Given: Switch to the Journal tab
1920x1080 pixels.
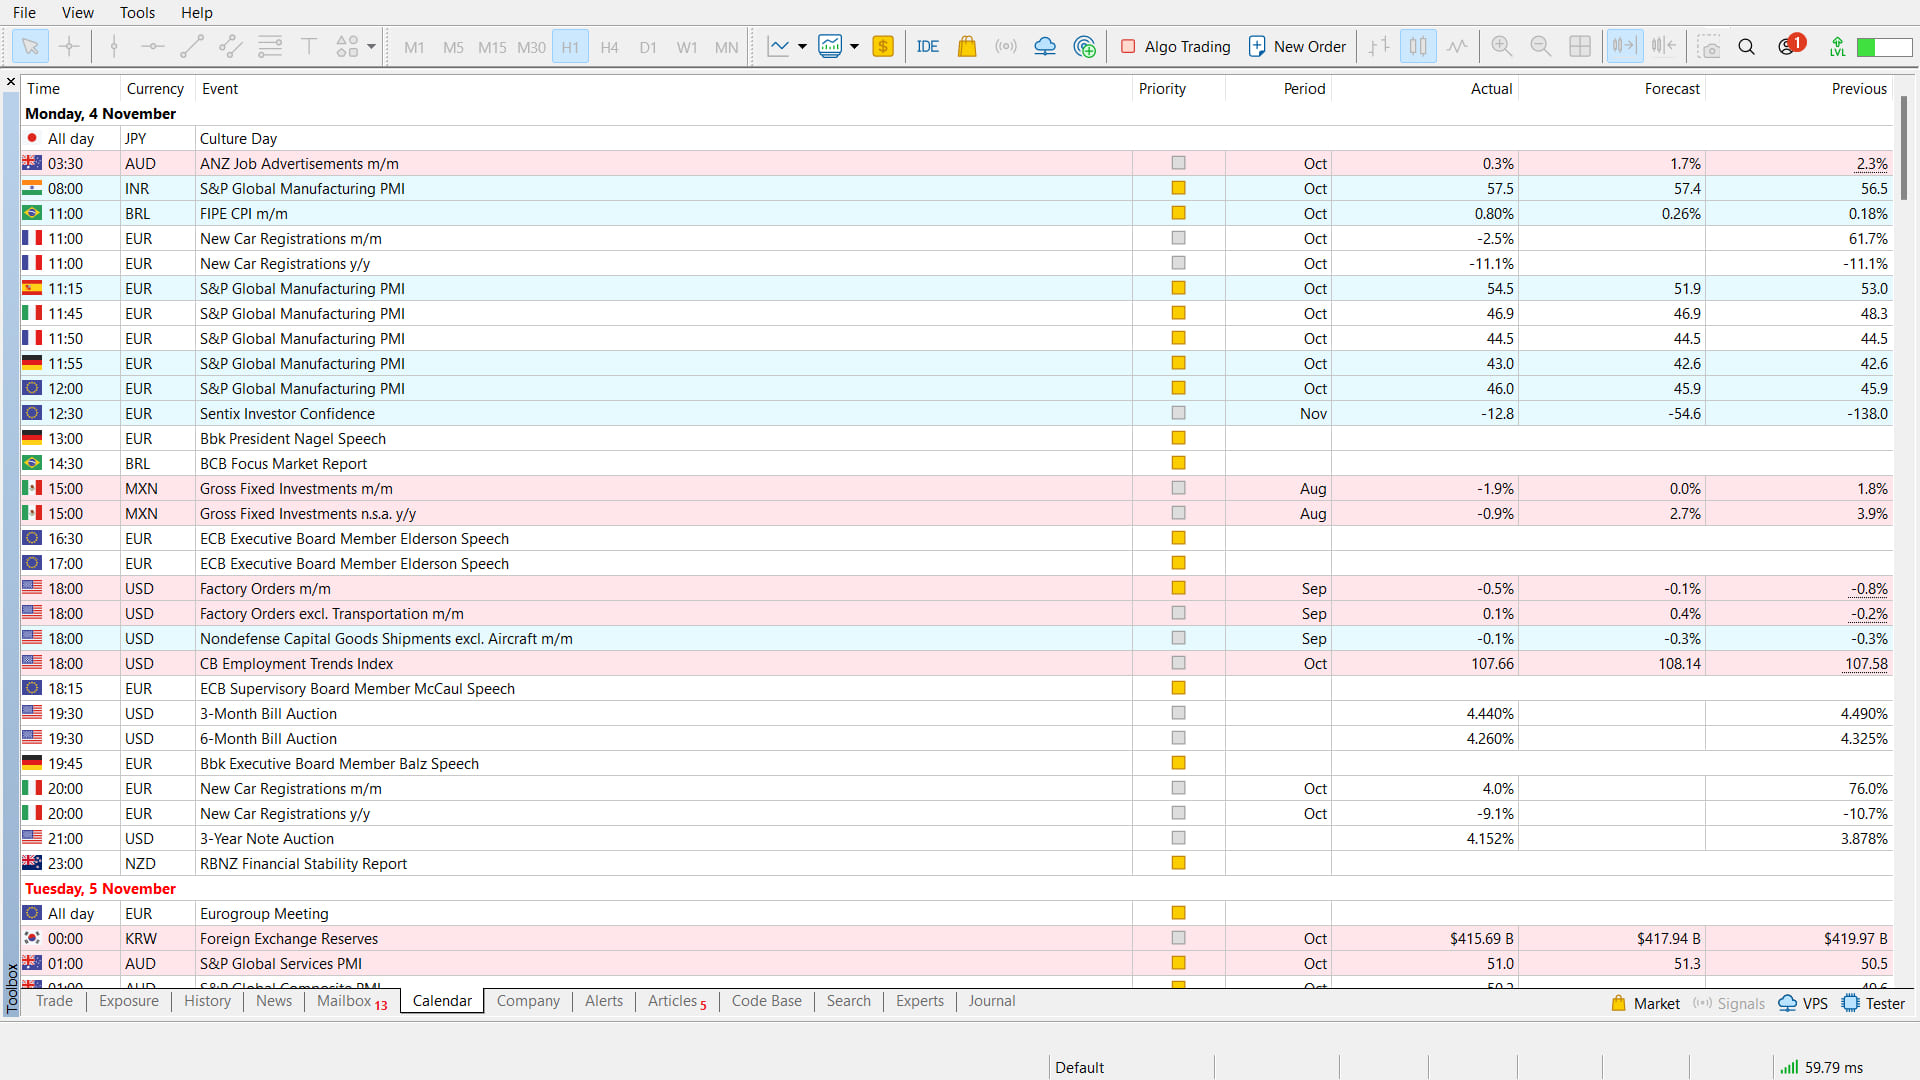Looking at the screenshot, I should pos(991,1001).
